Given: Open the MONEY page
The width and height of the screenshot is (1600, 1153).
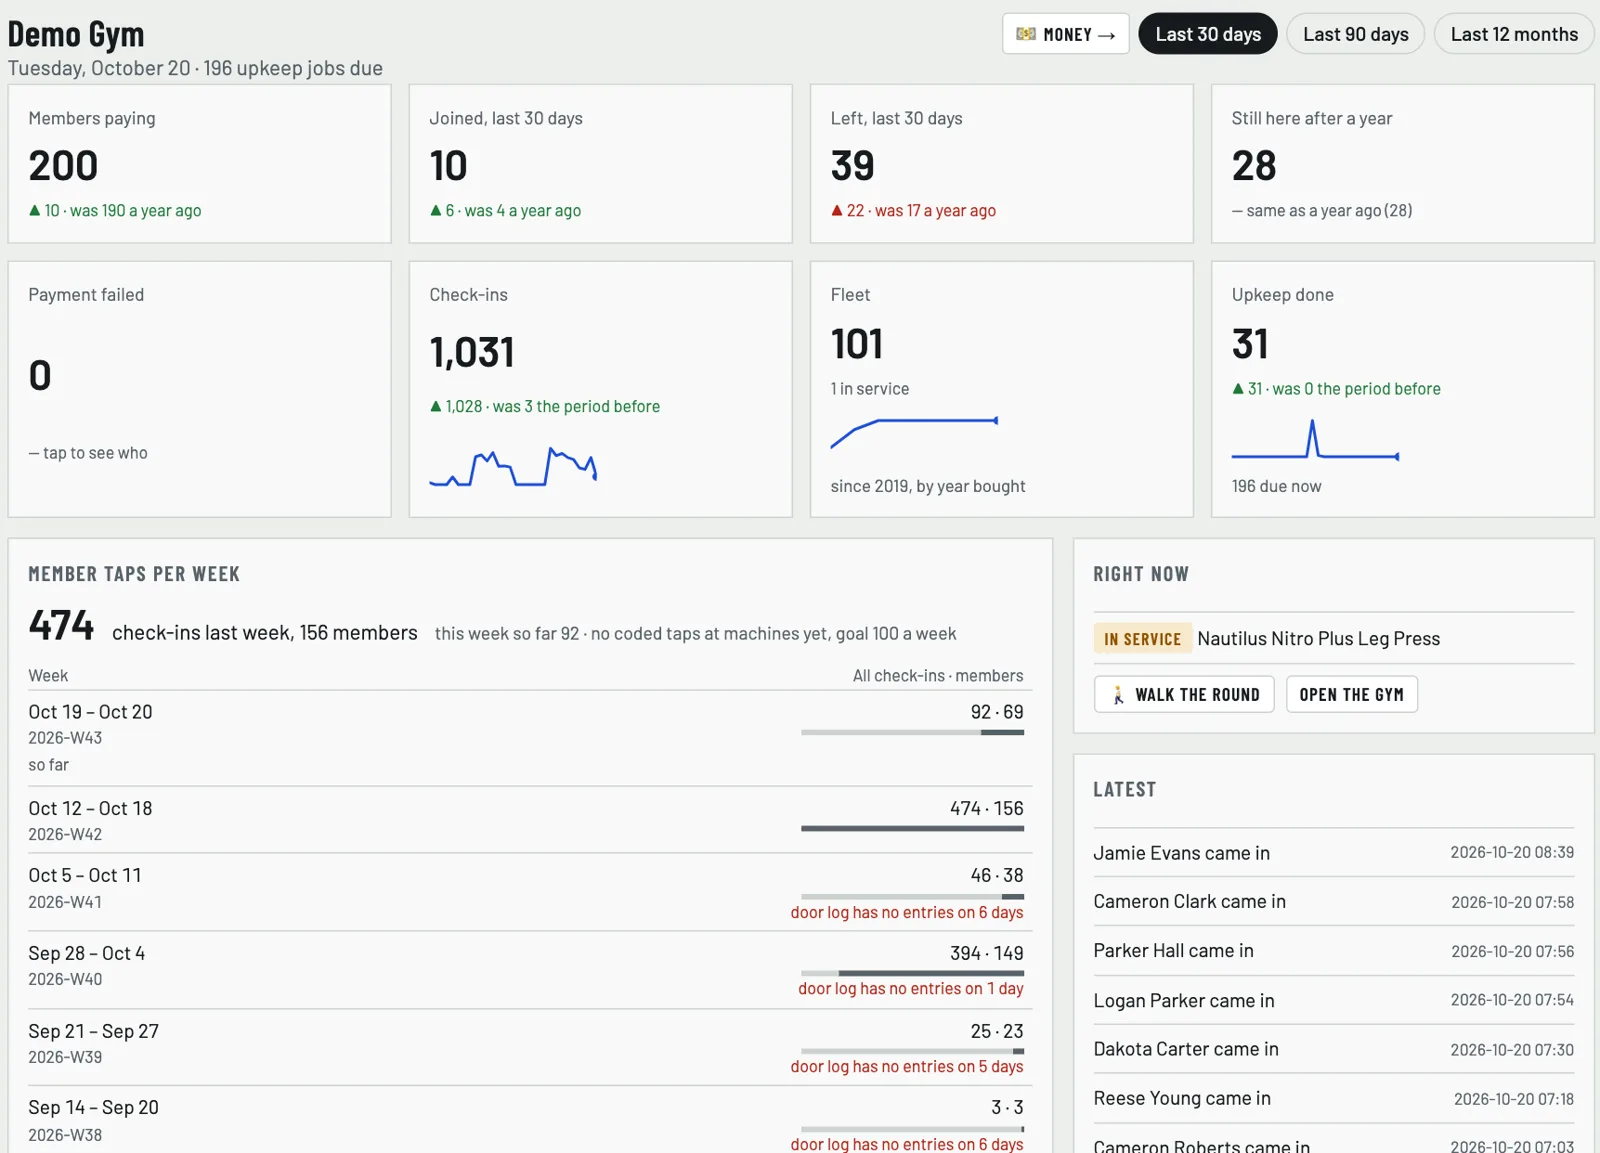Looking at the screenshot, I should click(1066, 34).
